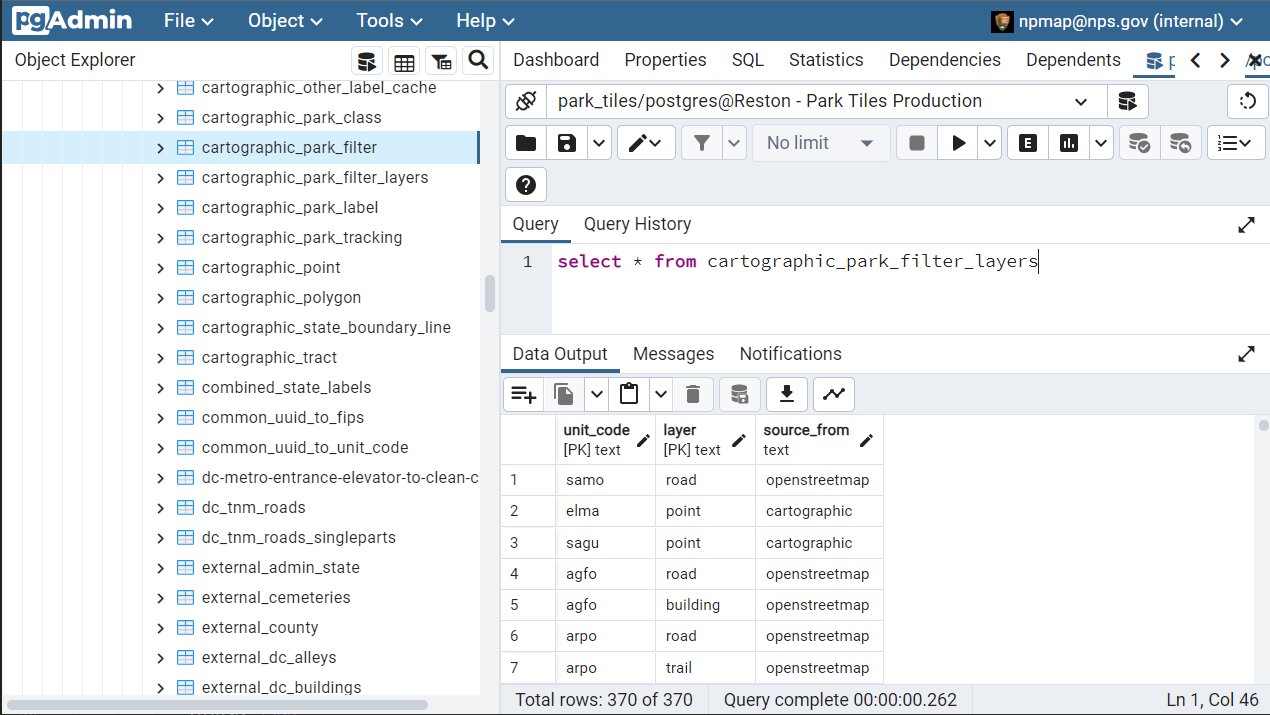Open the macros list dropdown button
Viewport: 1270px width, 715px height.
coord(1236,143)
